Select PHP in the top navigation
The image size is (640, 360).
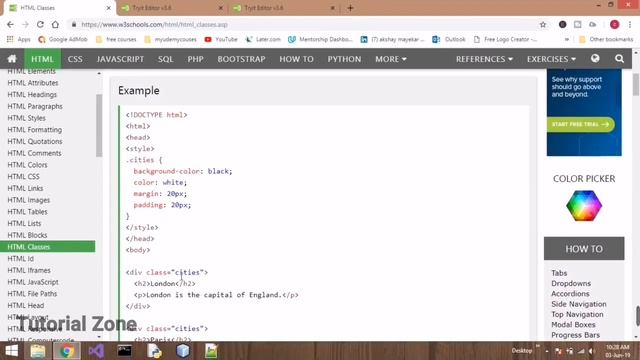point(196,59)
